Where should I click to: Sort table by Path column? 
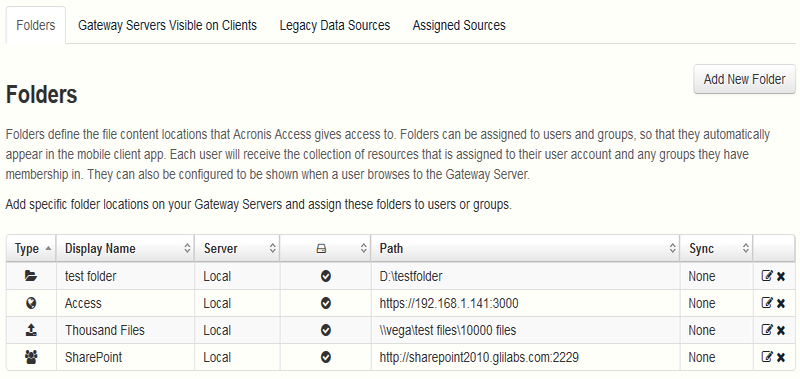point(526,248)
